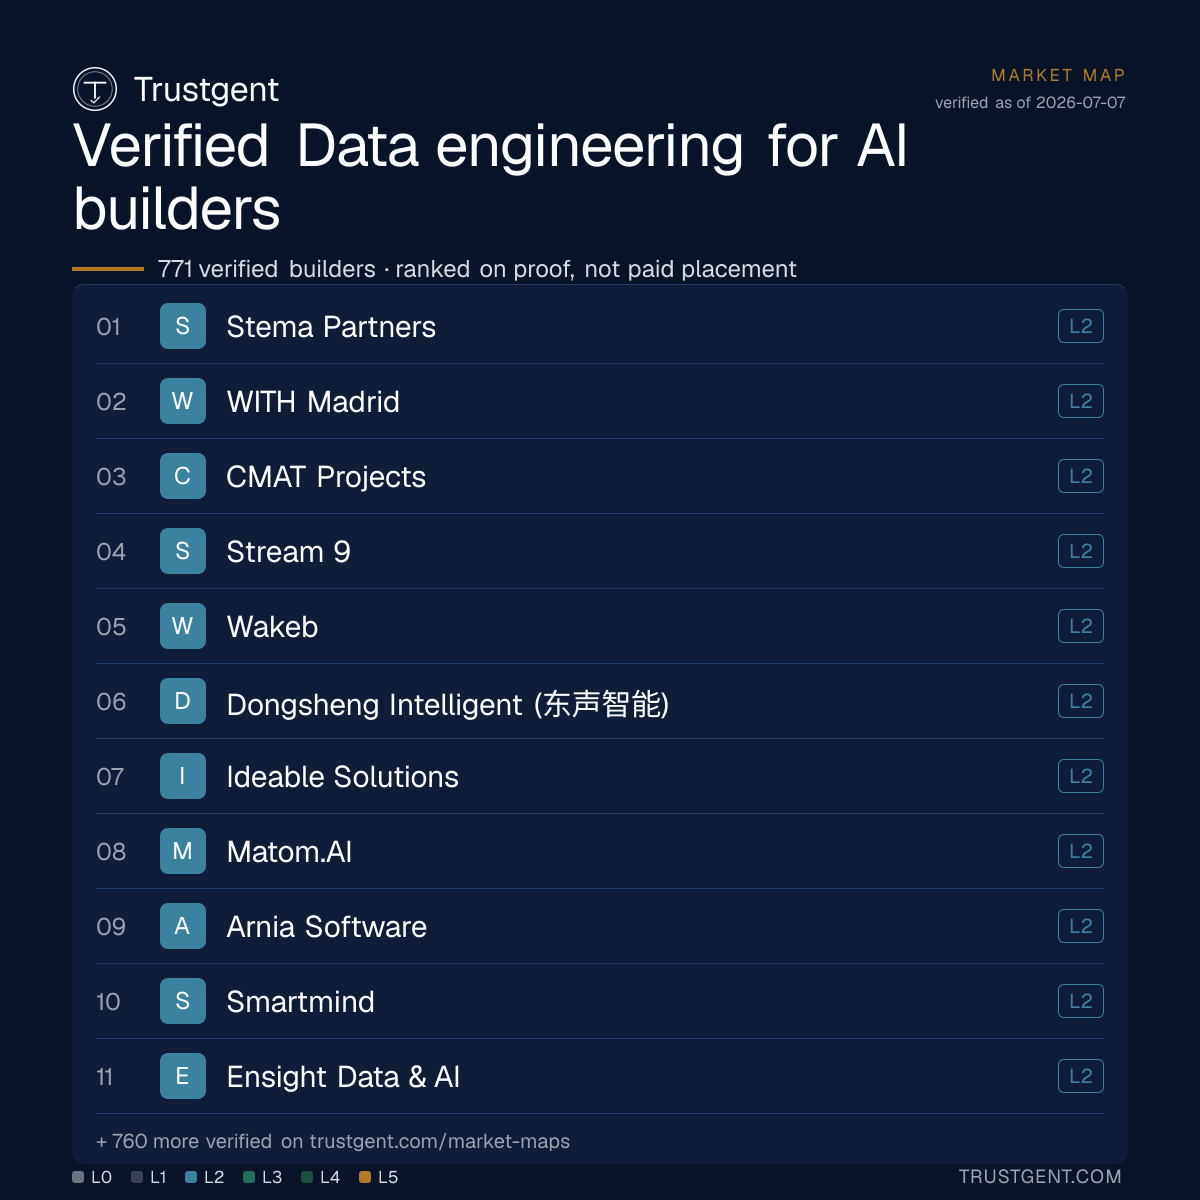1200x1200 pixels.
Task: Select the S avatar beside Stema Partners
Action: pyautogui.click(x=183, y=326)
